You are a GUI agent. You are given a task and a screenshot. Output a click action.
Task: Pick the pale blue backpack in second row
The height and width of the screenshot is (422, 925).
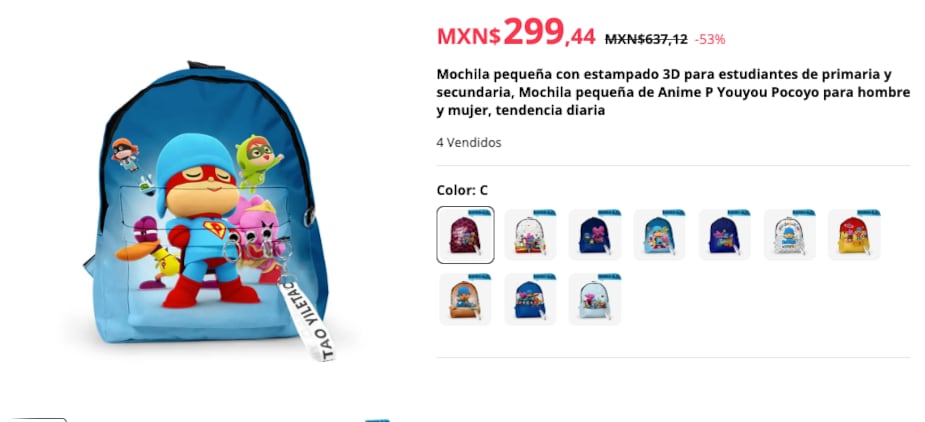pos(595,299)
